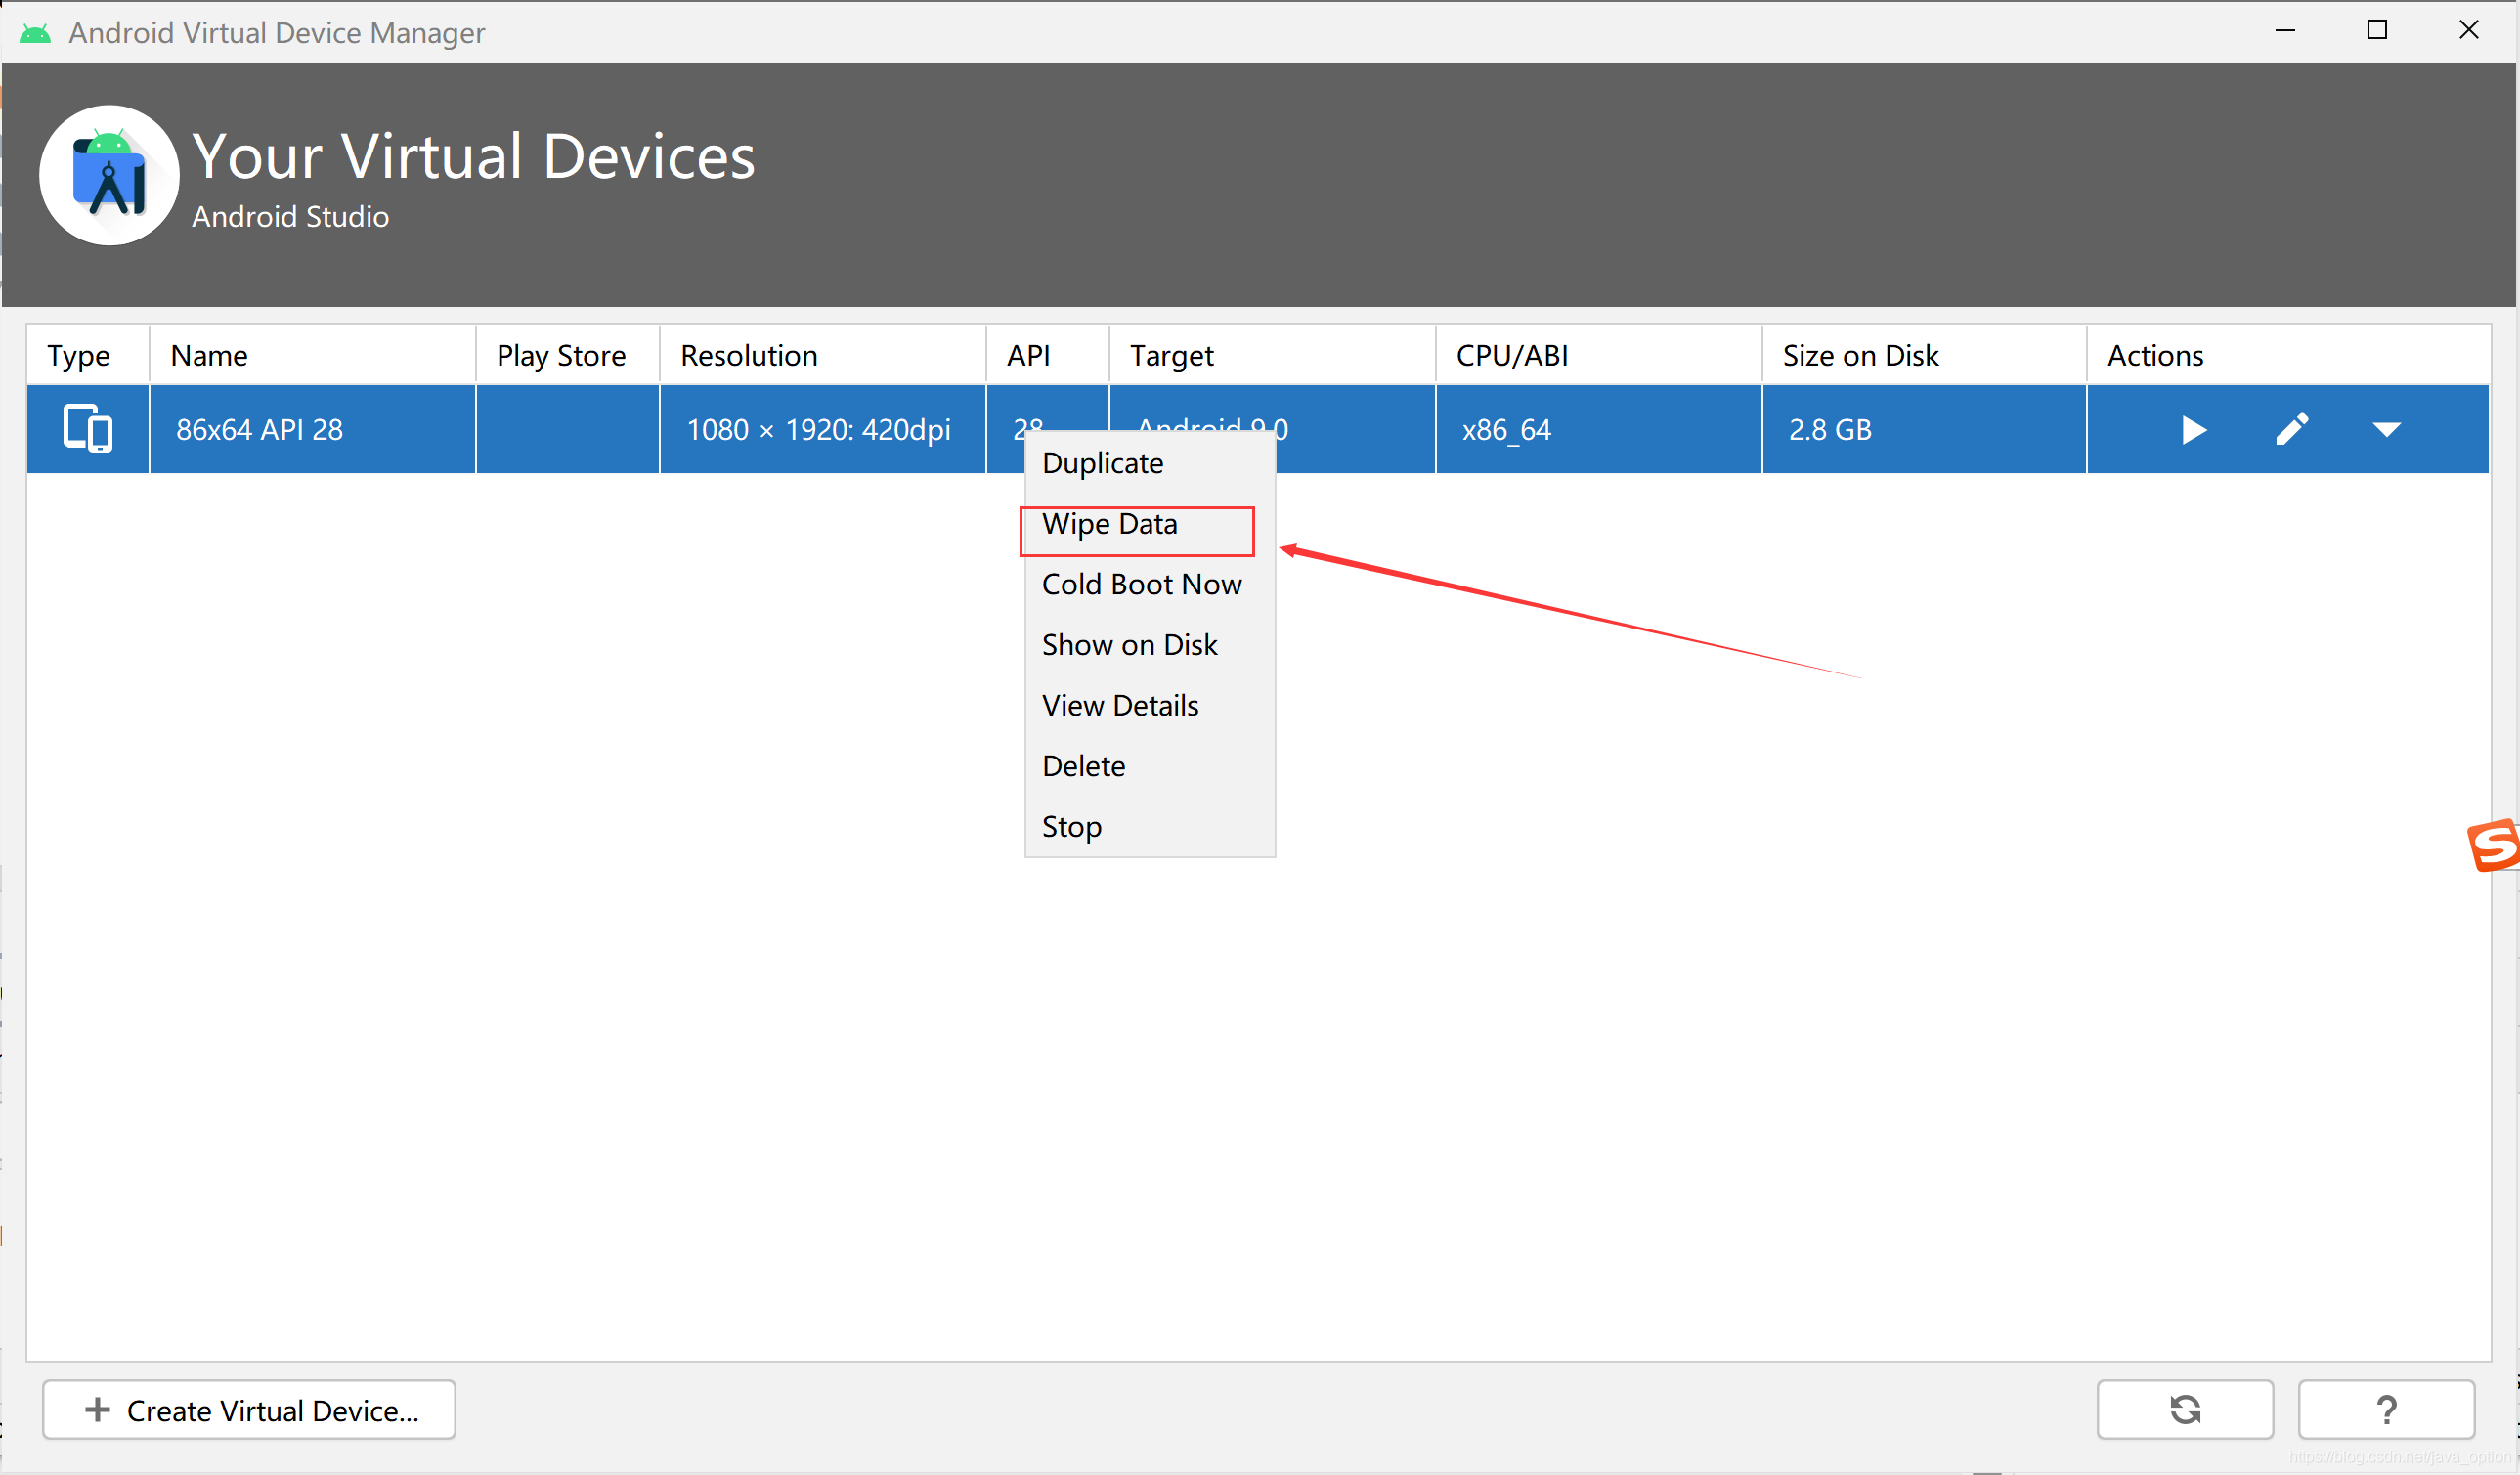Screen dimensions: 2520x1475
Task: Select Cold Boot Now option
Action: coord(1141,584)
